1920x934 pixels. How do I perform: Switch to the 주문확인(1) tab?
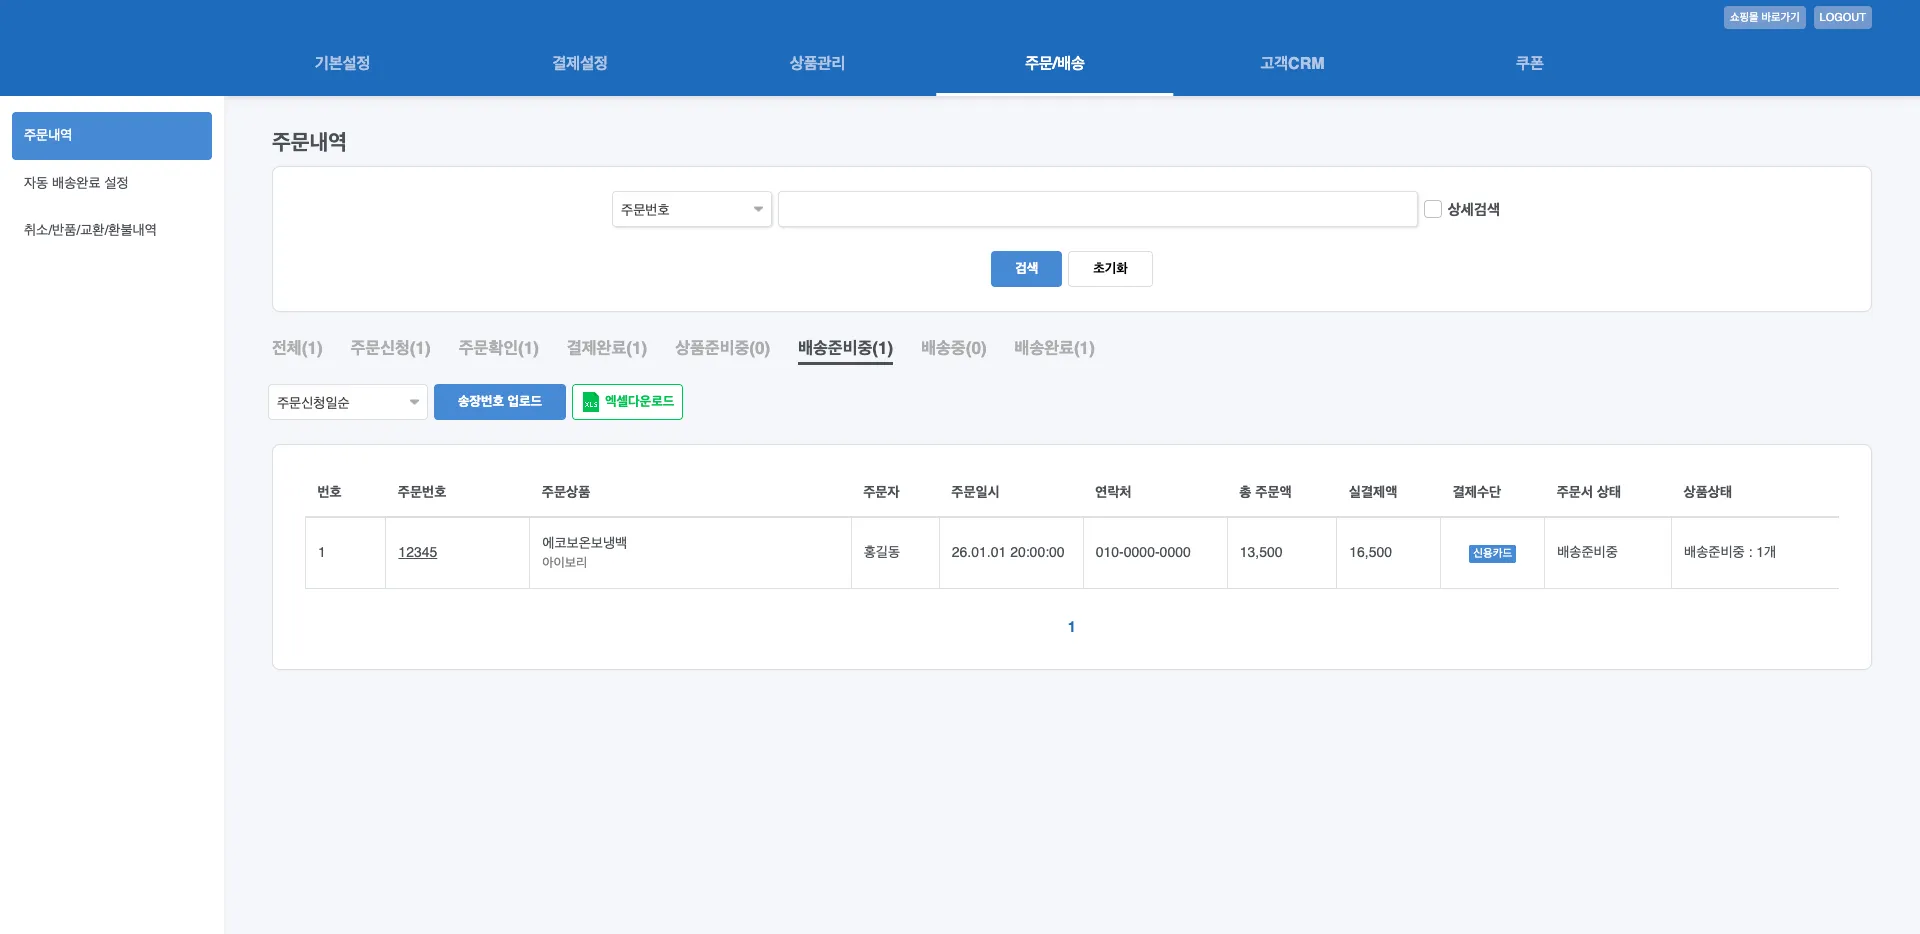pos(498,348)
